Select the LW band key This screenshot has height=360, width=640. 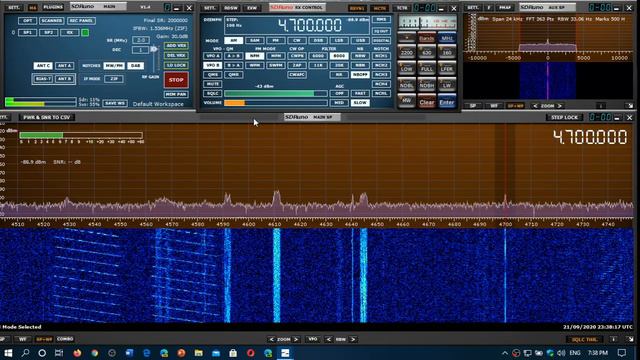pos(447,85)
